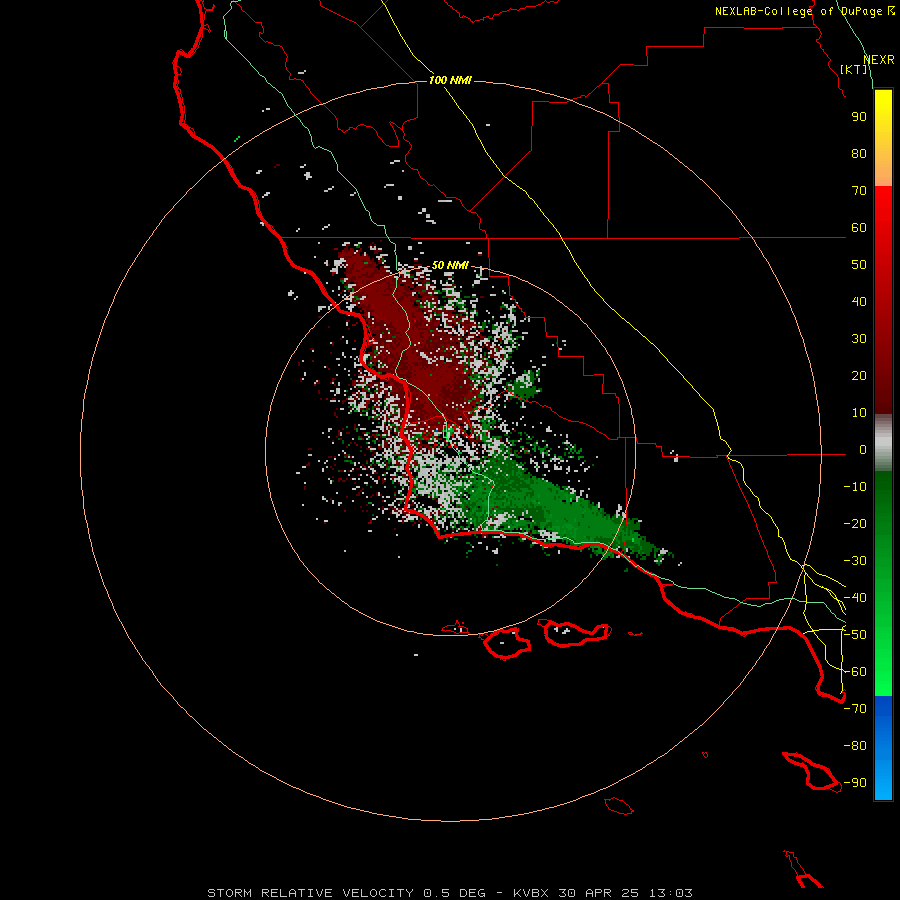Click the -50 knot scale label
The image size is (900, 900).
coord(855,635)
